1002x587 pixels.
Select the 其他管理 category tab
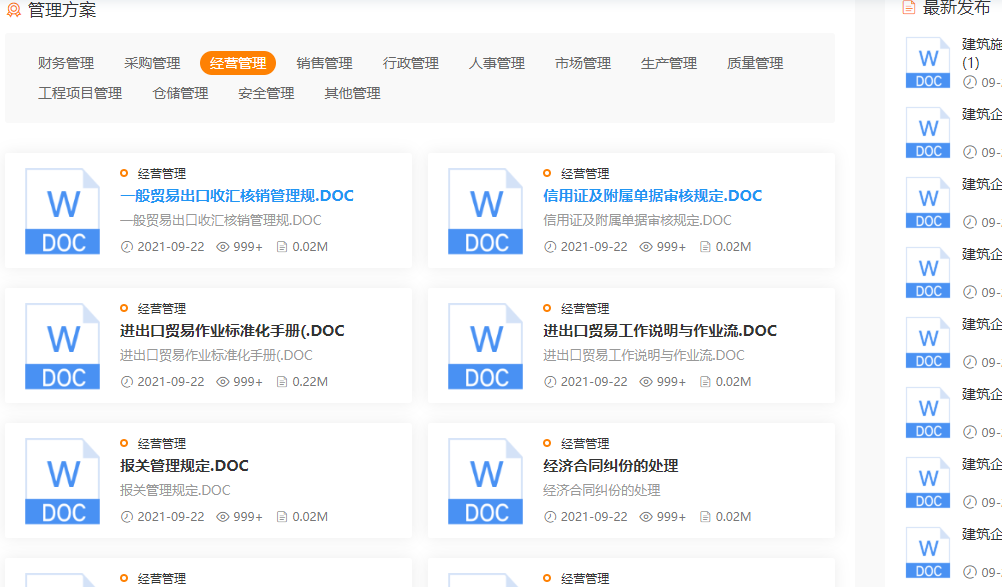coord(352,93)
